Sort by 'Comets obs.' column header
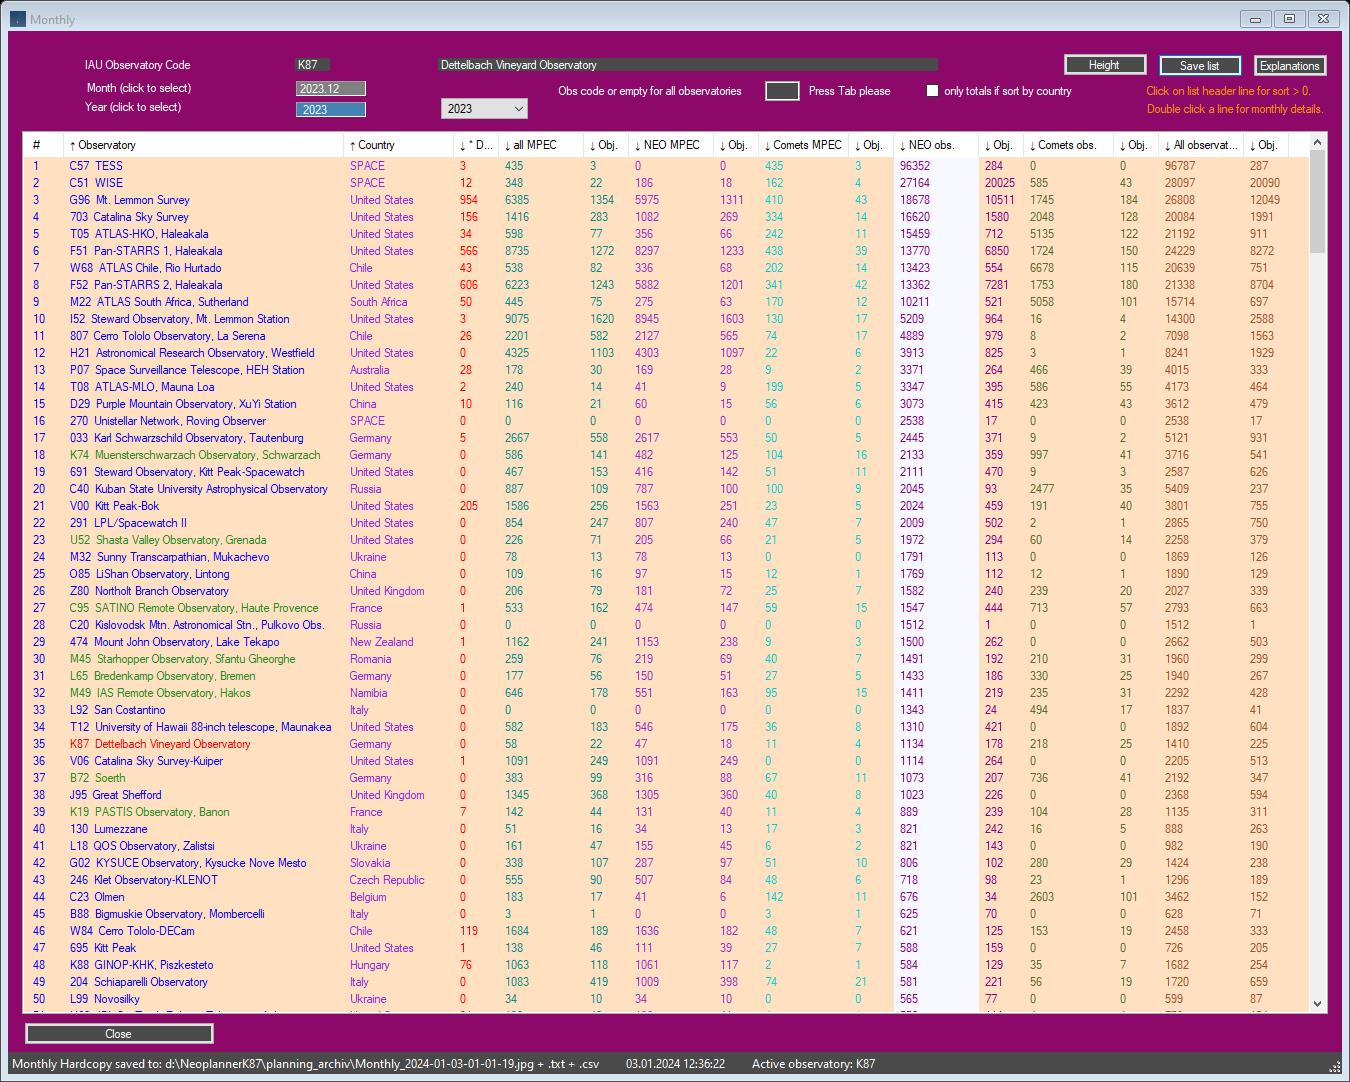 (1069, 145)
